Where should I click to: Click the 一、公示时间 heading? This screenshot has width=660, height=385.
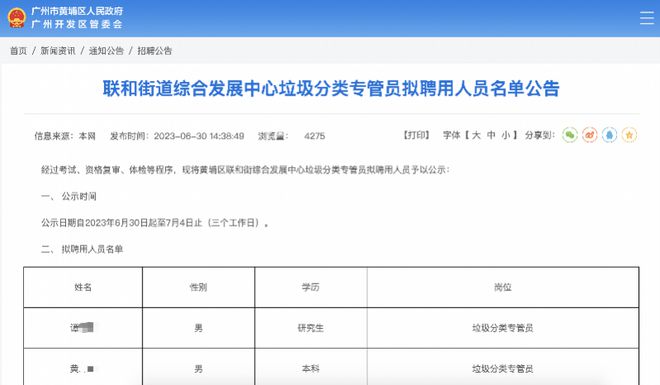(x=69, y=196)
